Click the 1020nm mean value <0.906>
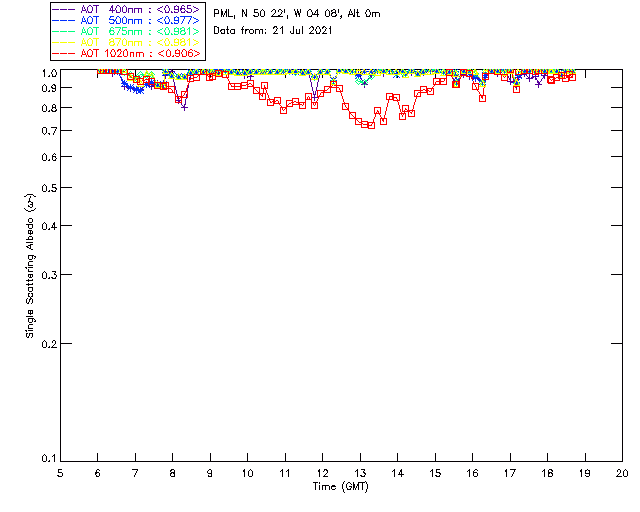The image size is (640, 512). [x=178, y=53]
